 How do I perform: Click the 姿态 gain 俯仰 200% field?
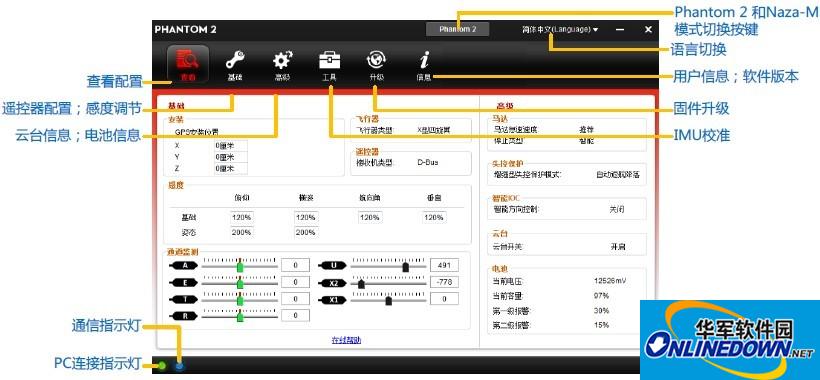tap(242, 232)
